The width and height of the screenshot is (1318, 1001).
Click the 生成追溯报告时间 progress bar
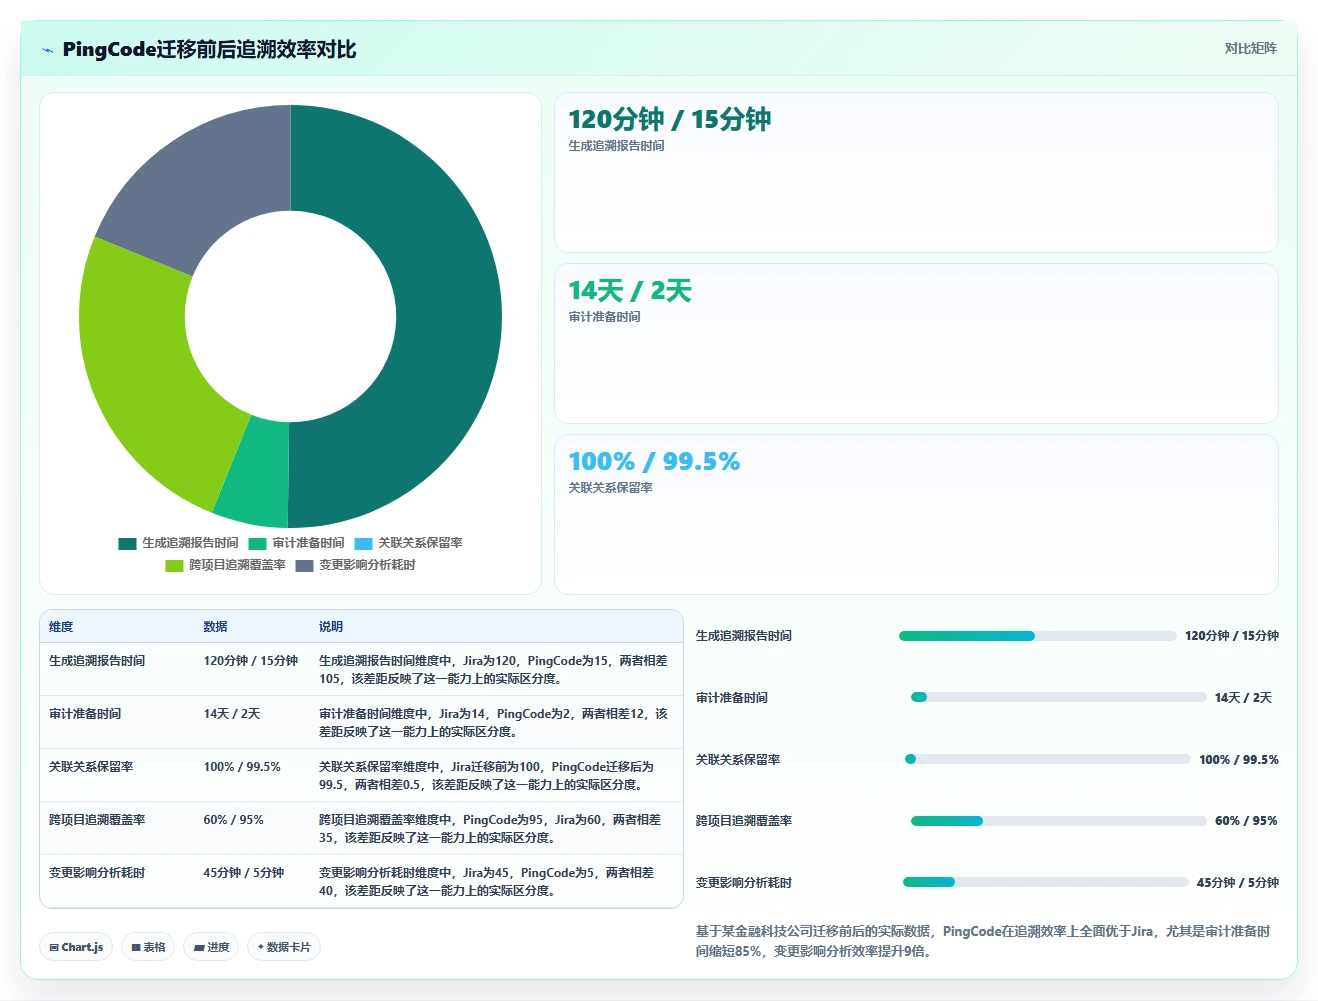tap(1037, 636)
